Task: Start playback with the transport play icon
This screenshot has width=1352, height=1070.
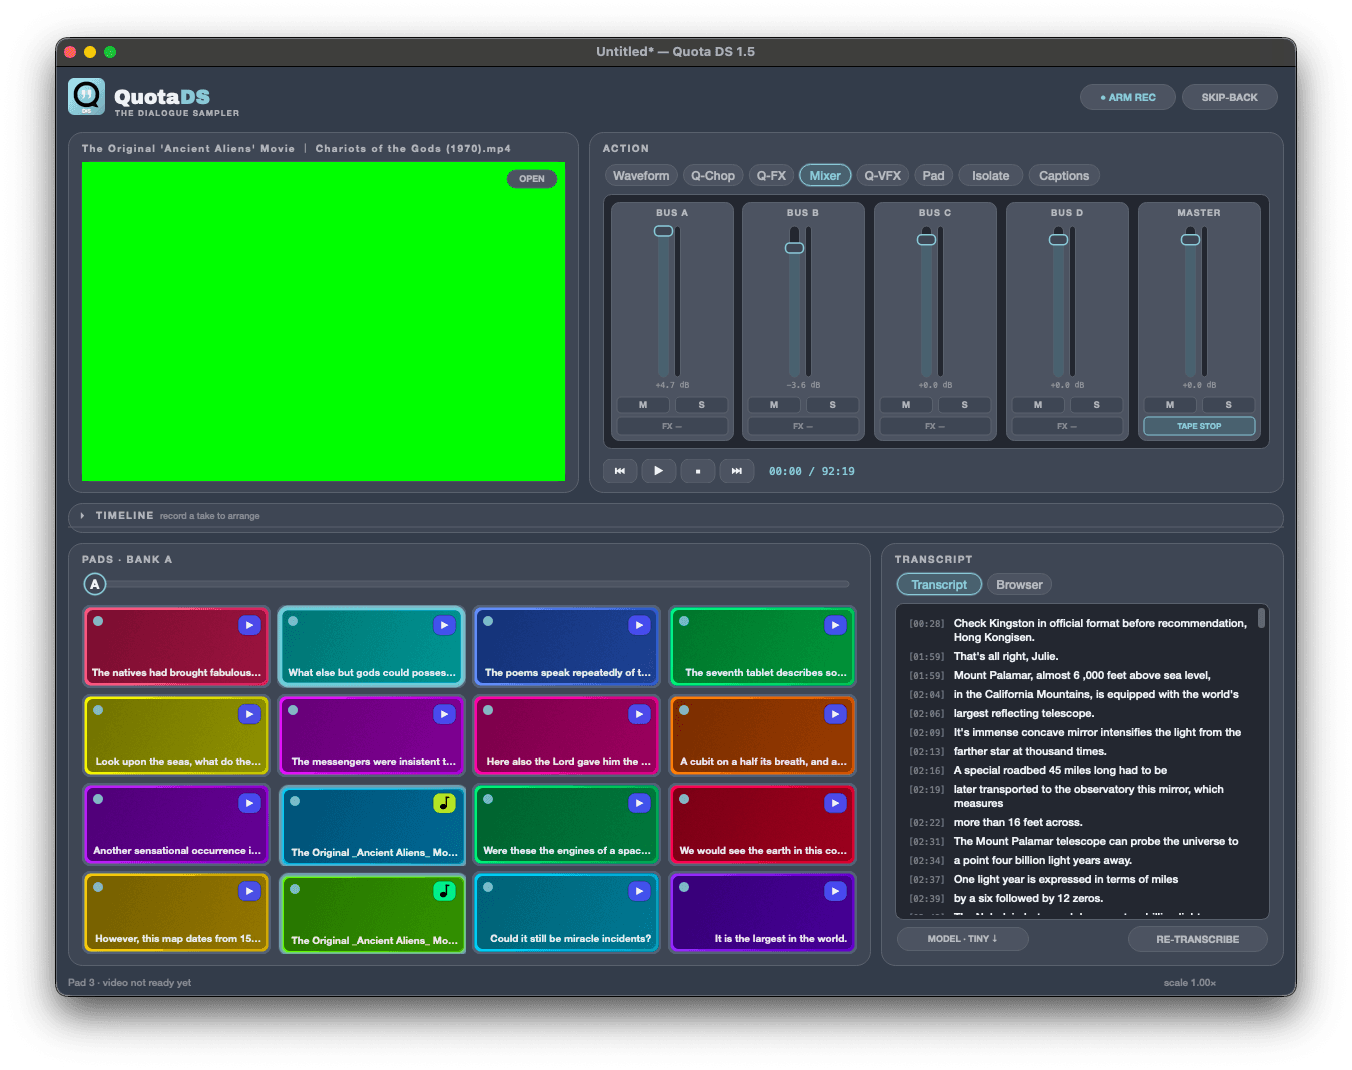Action: (x=658, y=471)
